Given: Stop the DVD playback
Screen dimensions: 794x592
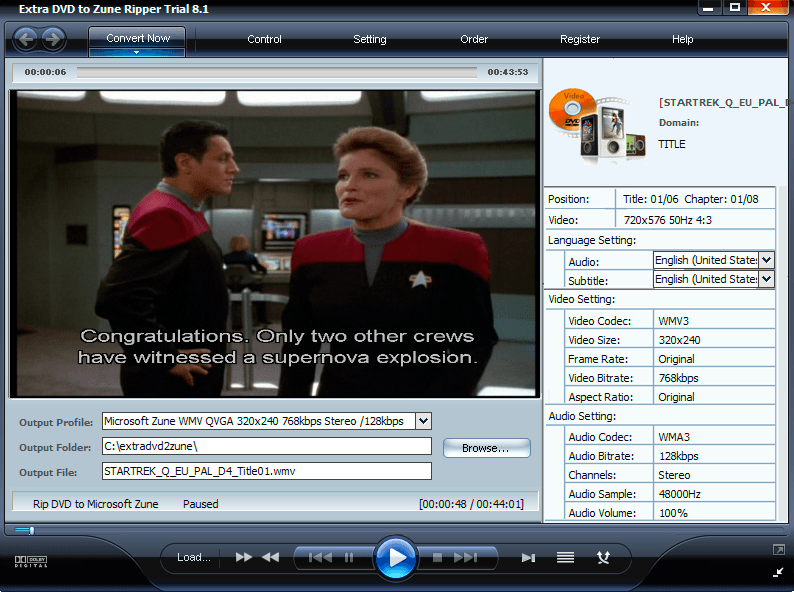Looking at the screenshot, I should (x=438, y=558).
